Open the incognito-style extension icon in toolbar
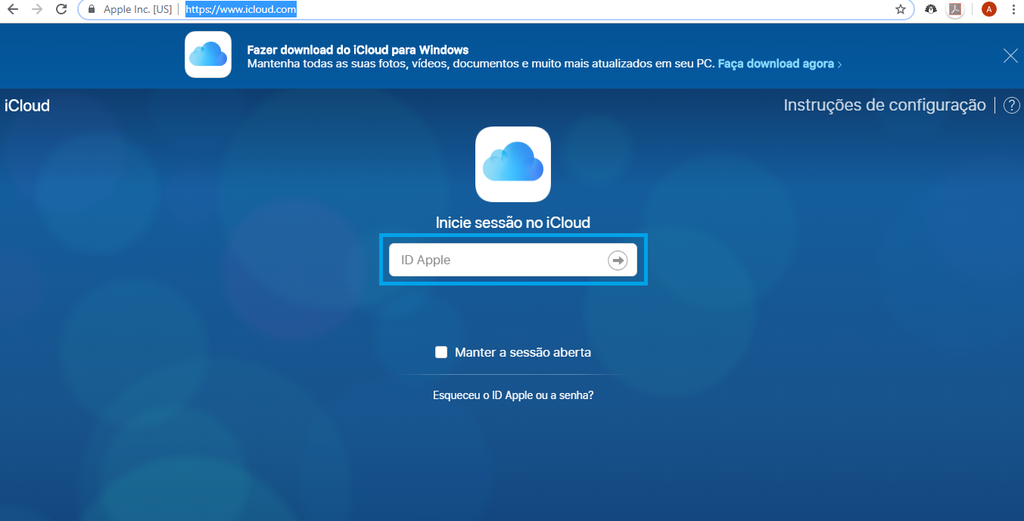The height and width of the screenshot is (521, 1024). [x=931, y=9]
